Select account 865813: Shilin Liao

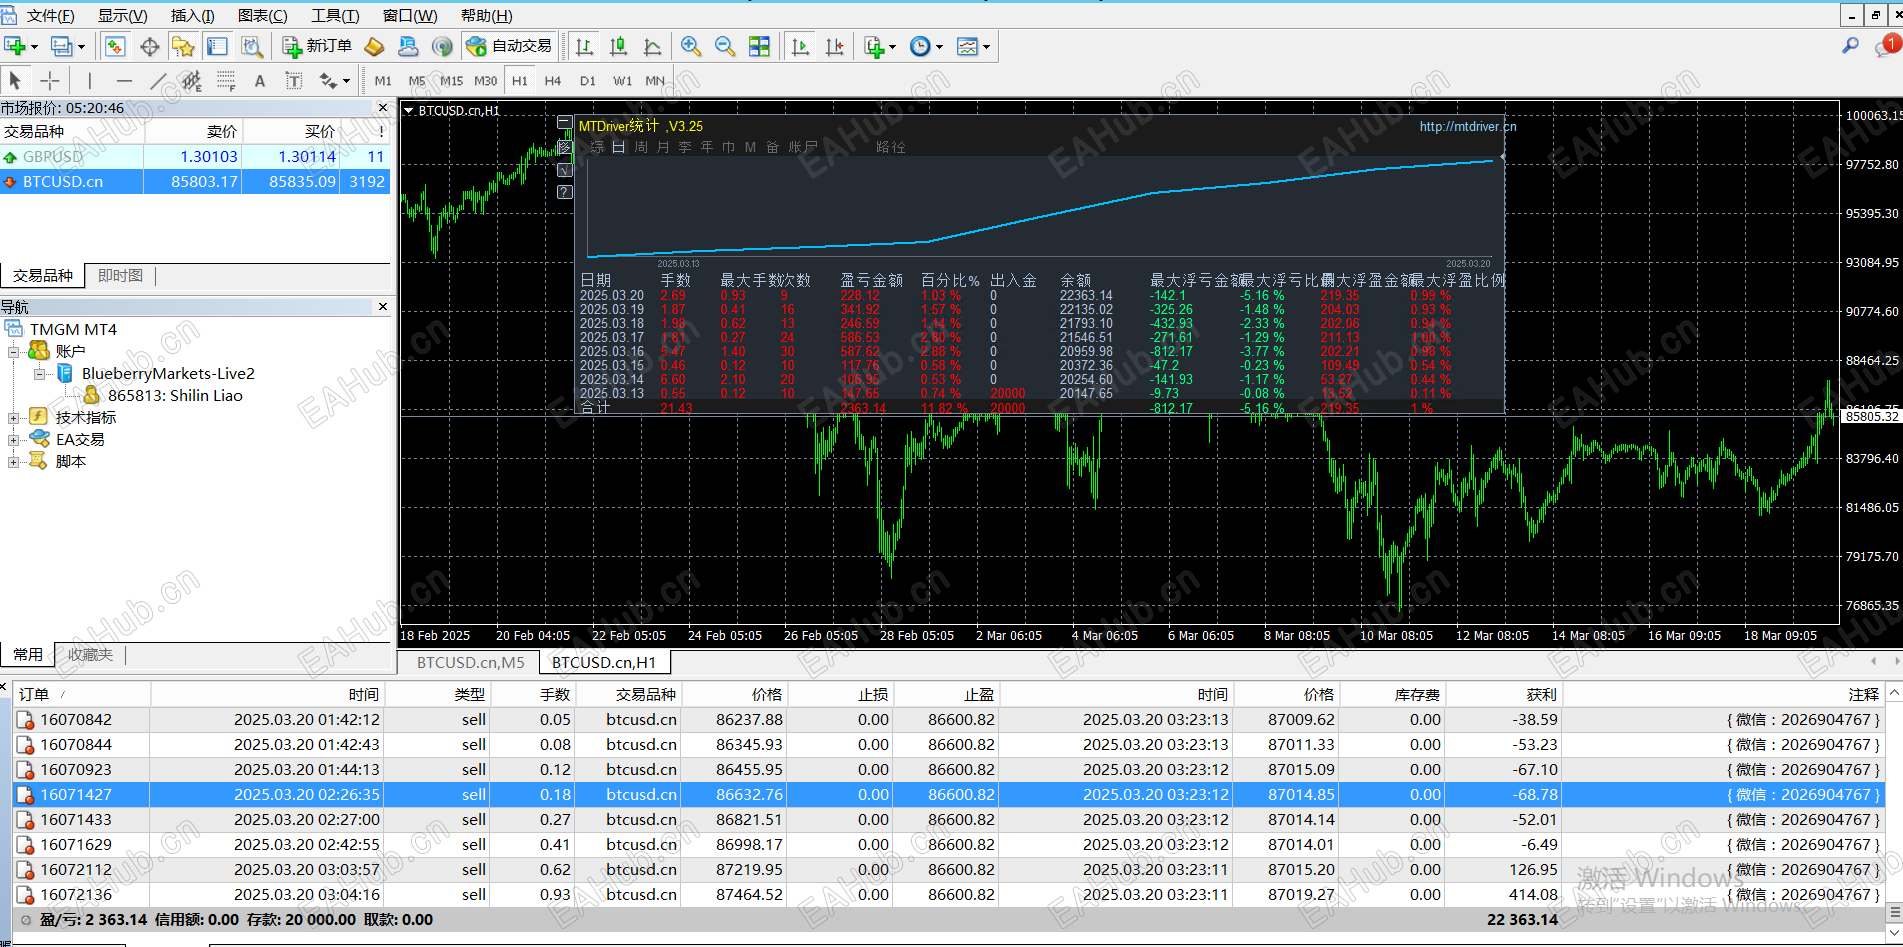[x=174, y=396]
